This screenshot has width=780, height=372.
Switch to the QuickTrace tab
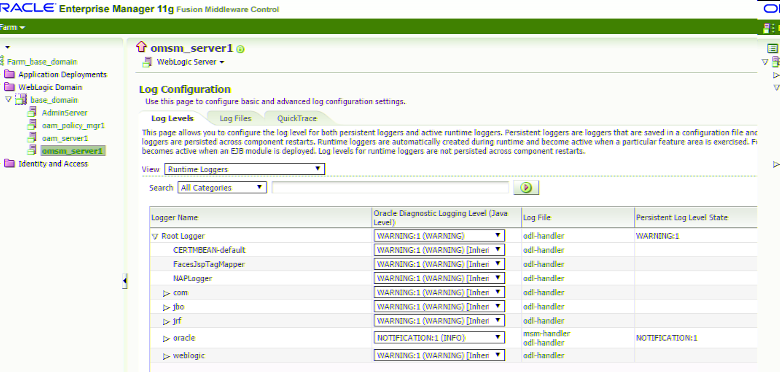tap(296, 118)
